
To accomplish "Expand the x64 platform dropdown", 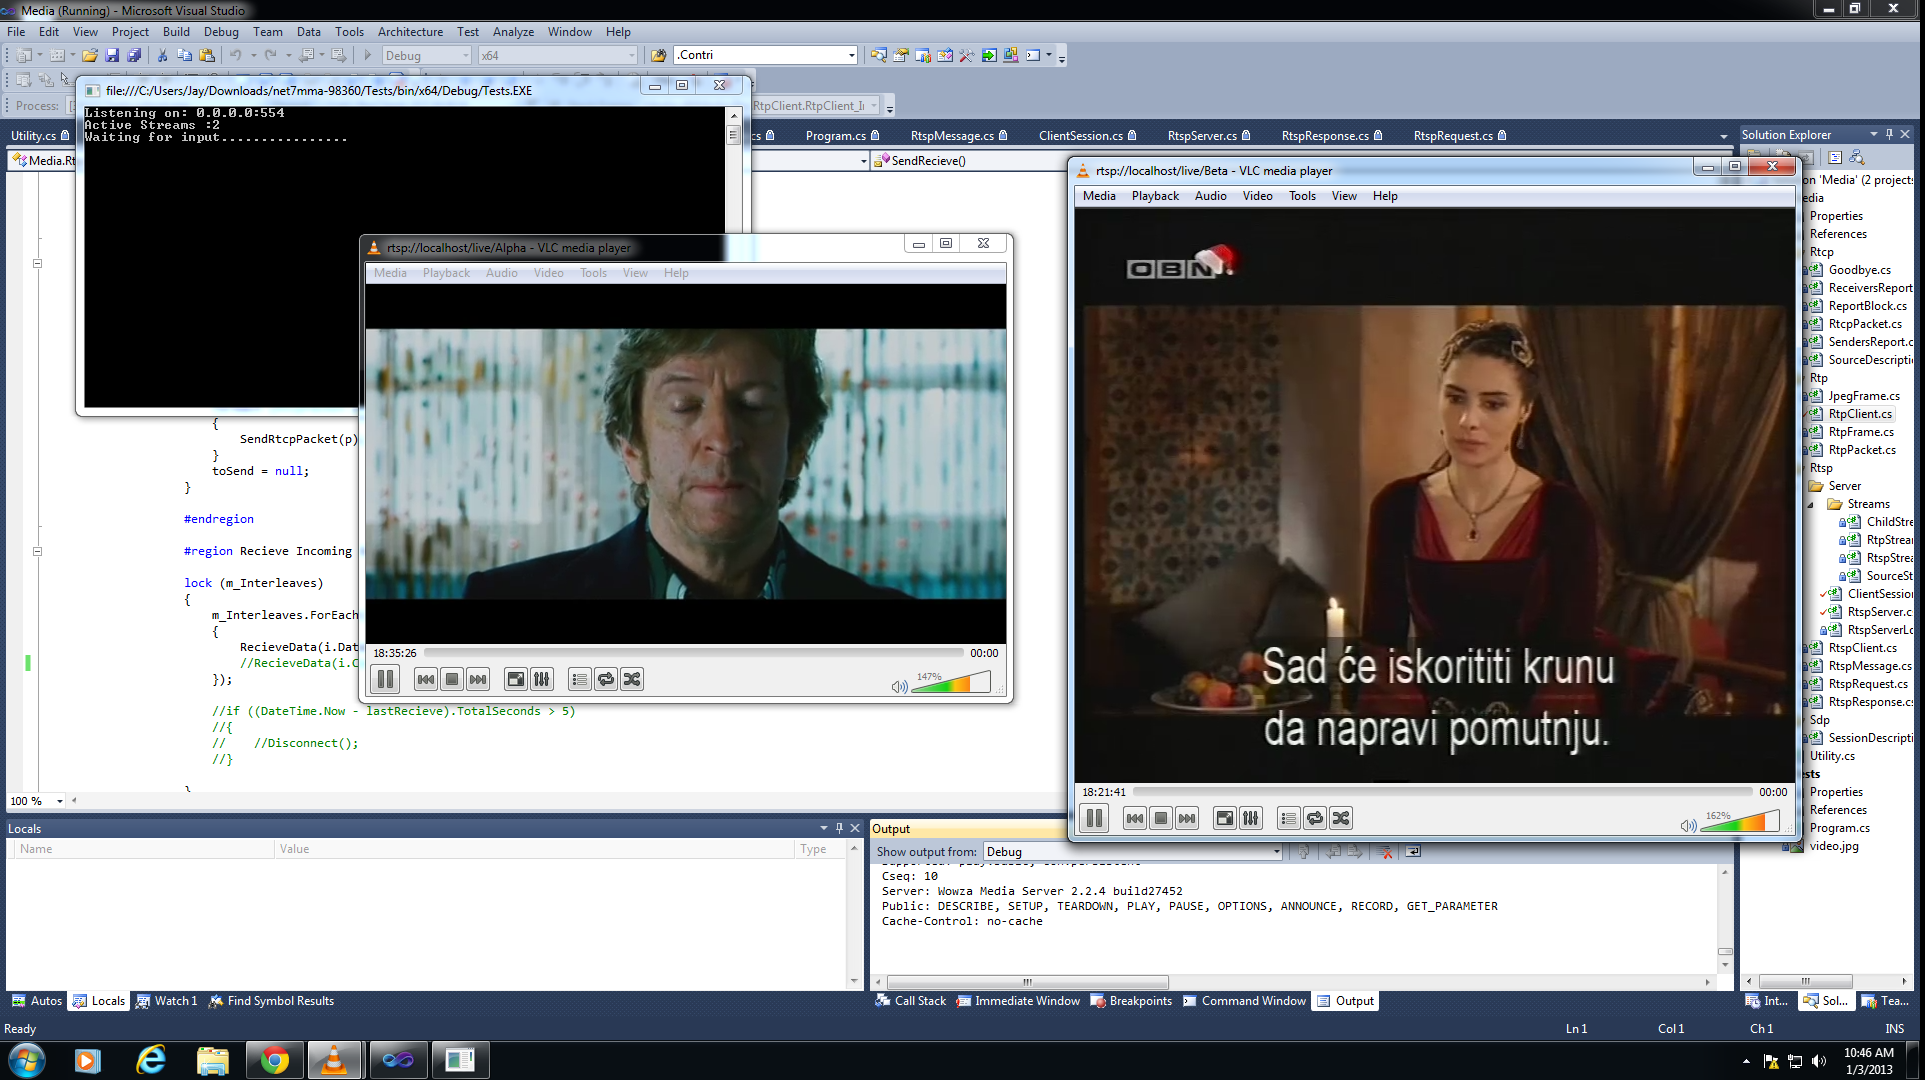I will pyautogui.click(x=631, y=56).
